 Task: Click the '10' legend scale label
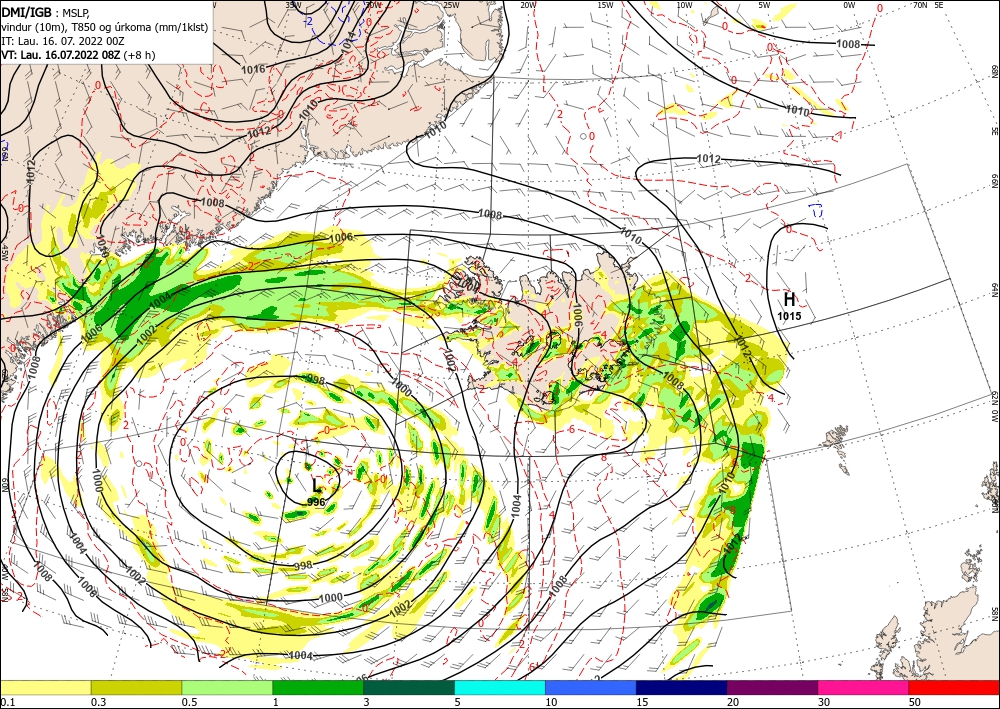[x=552, y=702]
